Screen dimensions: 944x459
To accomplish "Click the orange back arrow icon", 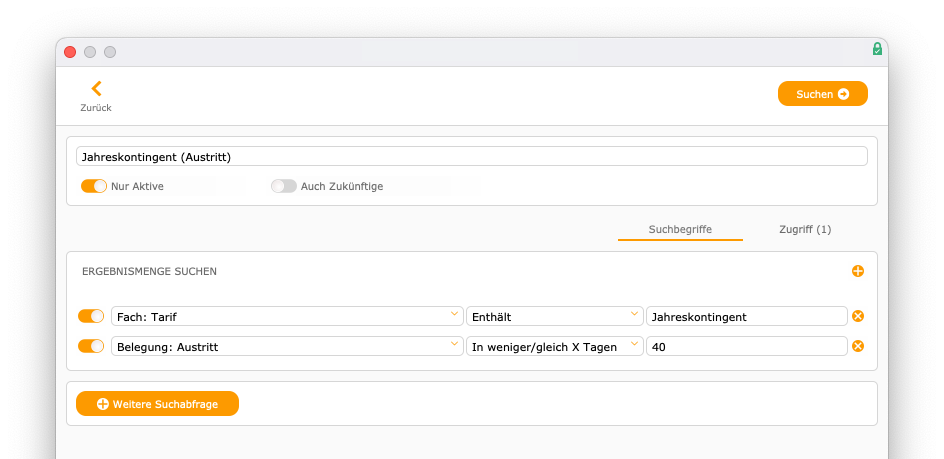I will pyautogui.click(x=96, y=89).
